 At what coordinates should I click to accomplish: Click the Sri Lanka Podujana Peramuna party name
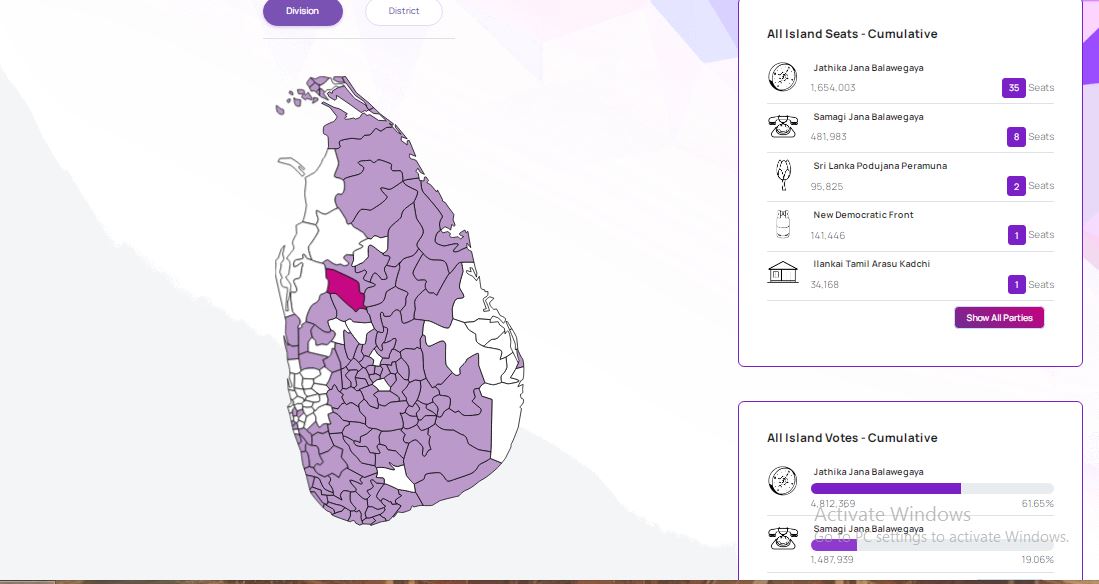(879, 166)
